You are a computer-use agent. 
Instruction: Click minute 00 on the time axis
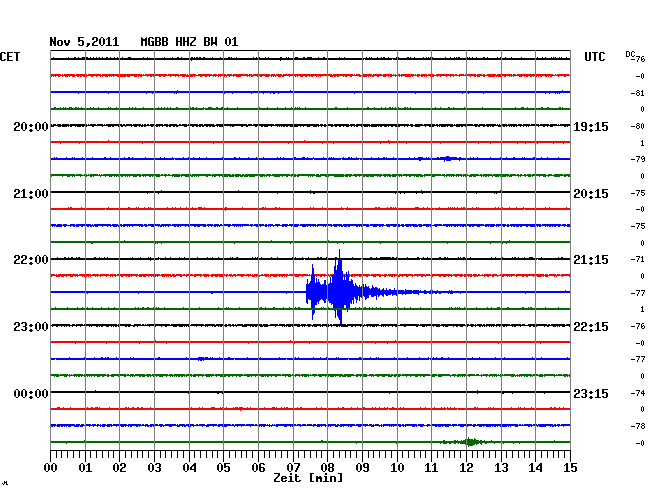click(x=51, y=467)
